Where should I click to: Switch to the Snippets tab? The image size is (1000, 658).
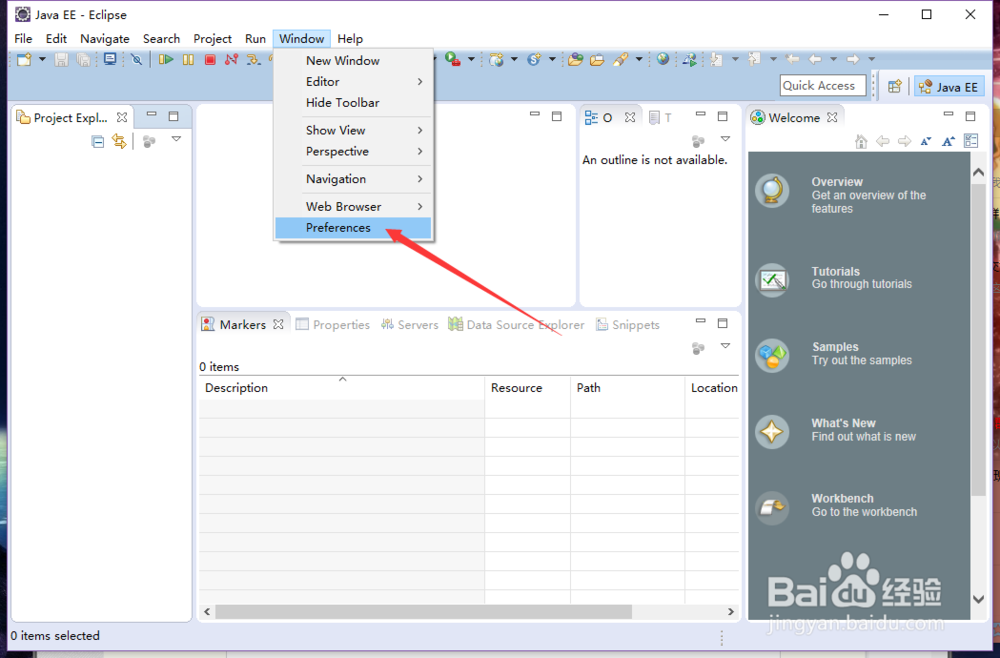[628, 325]
